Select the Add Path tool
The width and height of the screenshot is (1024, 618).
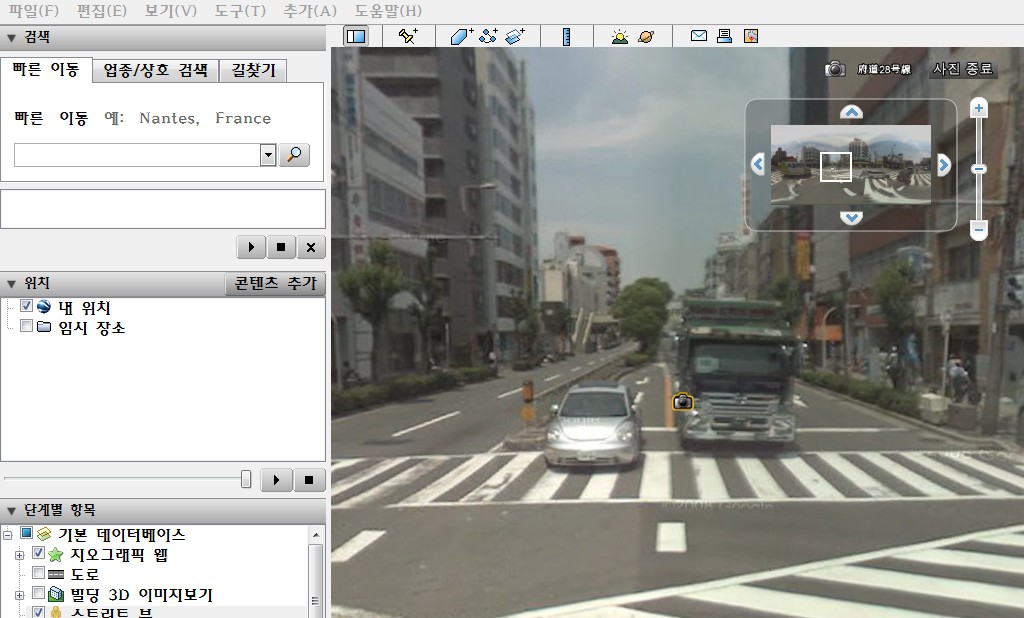click(488, 36)
